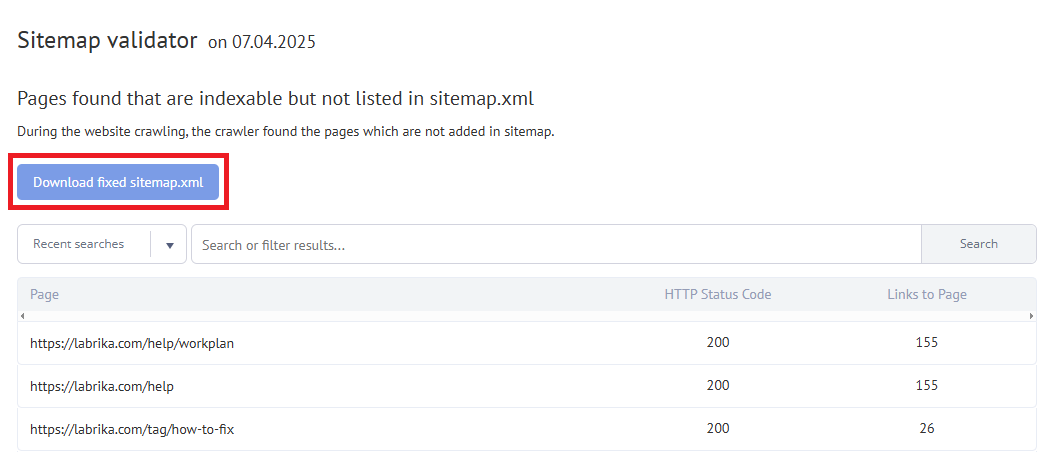Focus the Search or filter results field

pyautogui.click(x=555, y=244)
